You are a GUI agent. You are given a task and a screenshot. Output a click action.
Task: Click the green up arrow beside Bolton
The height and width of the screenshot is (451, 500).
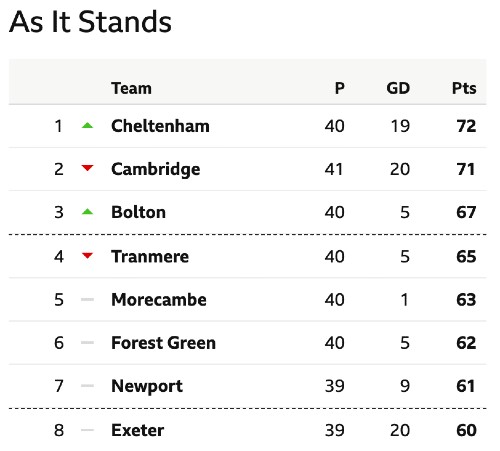point(87,212)
